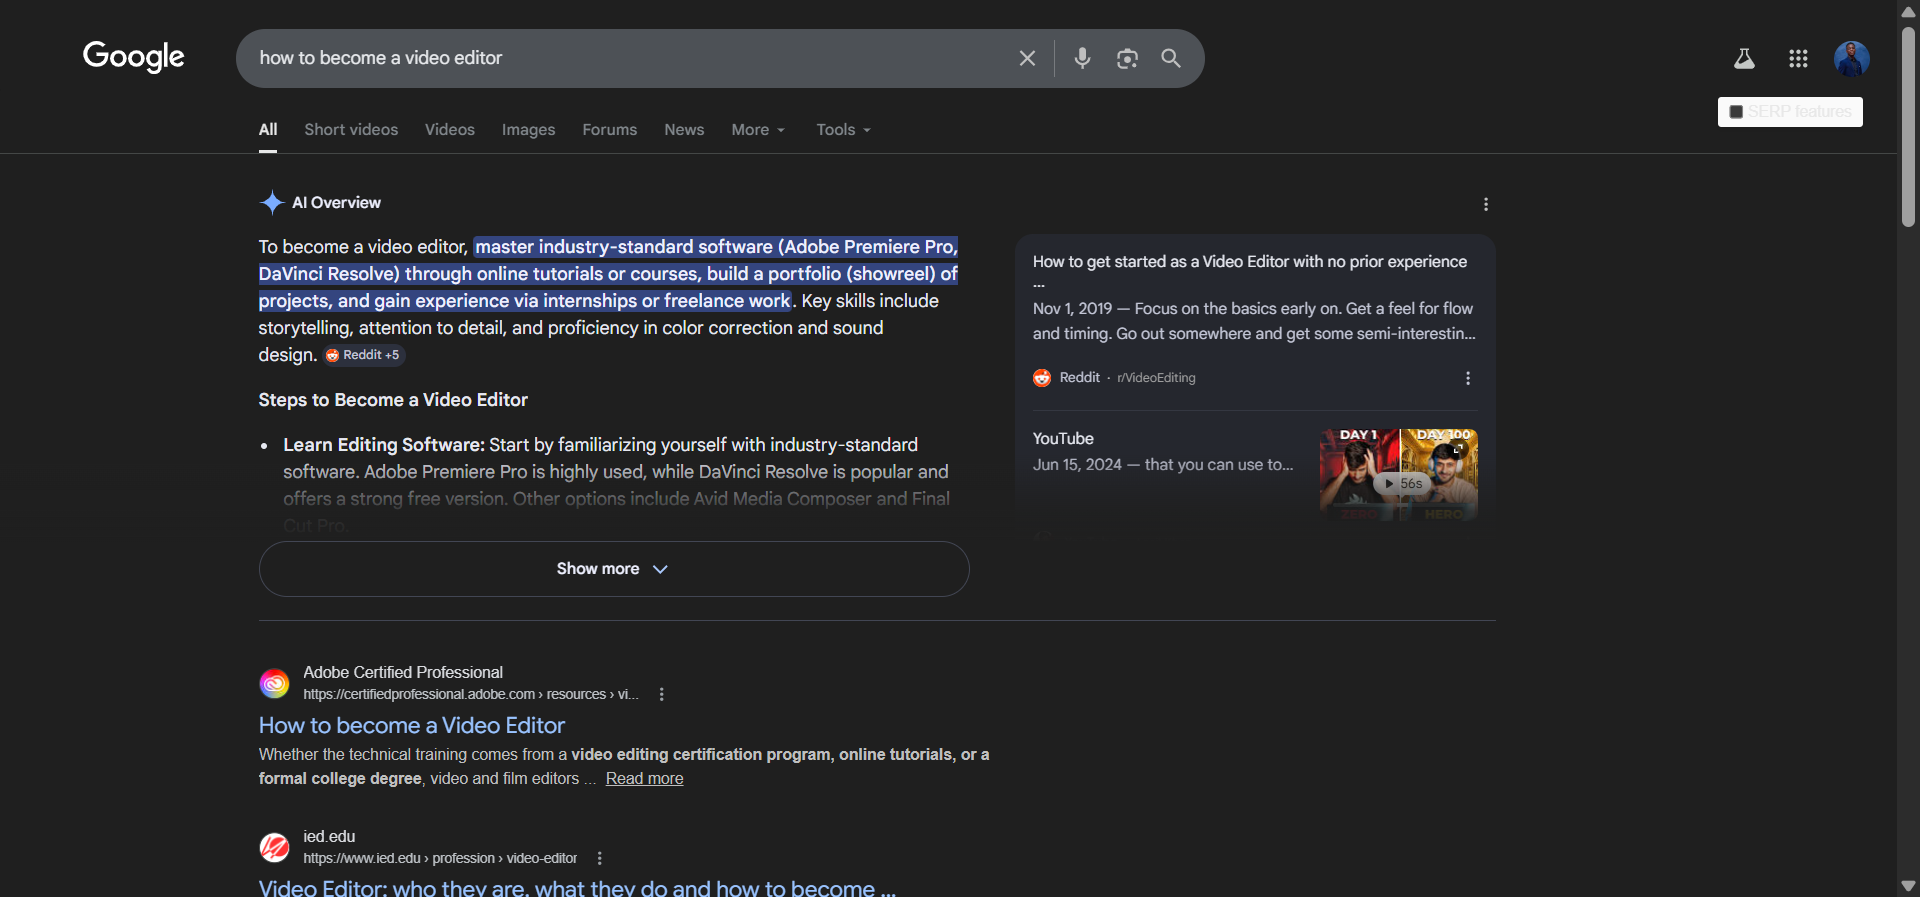Open the Google account avatar
This screenshot has width=1920, height=897.
(x=1851, y=59)
